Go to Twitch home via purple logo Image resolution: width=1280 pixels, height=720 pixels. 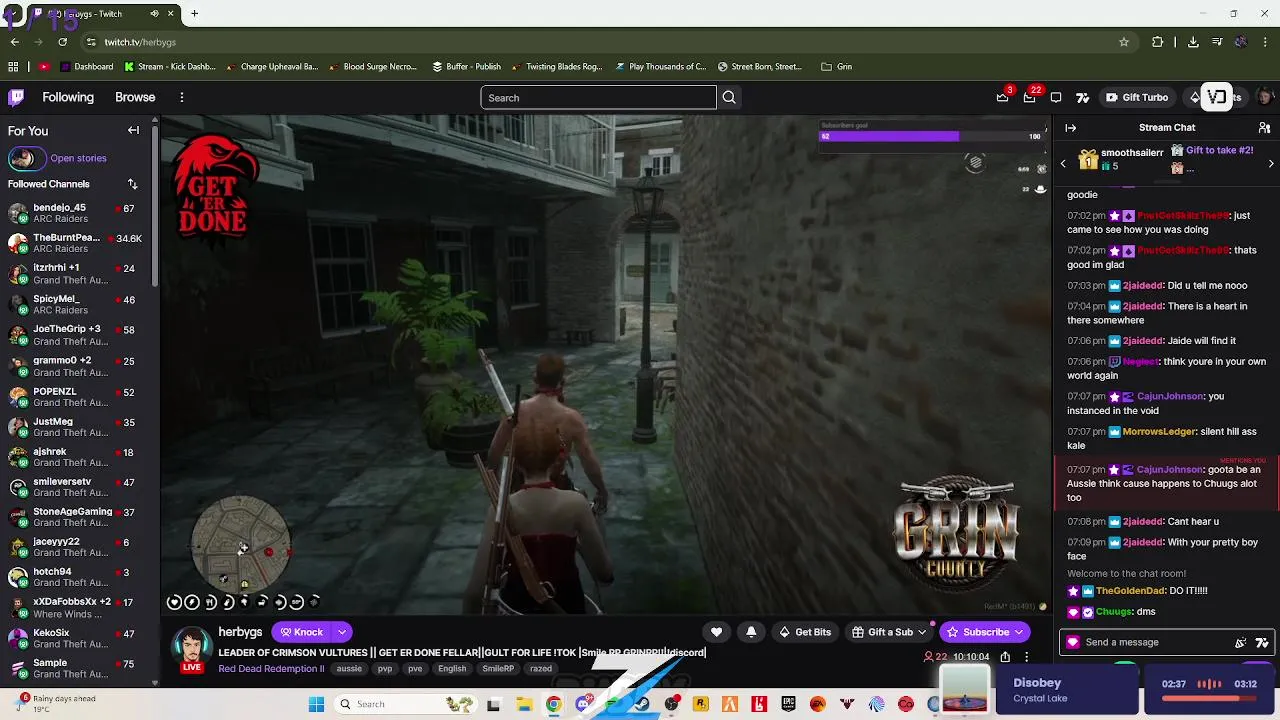click(16, 97)
